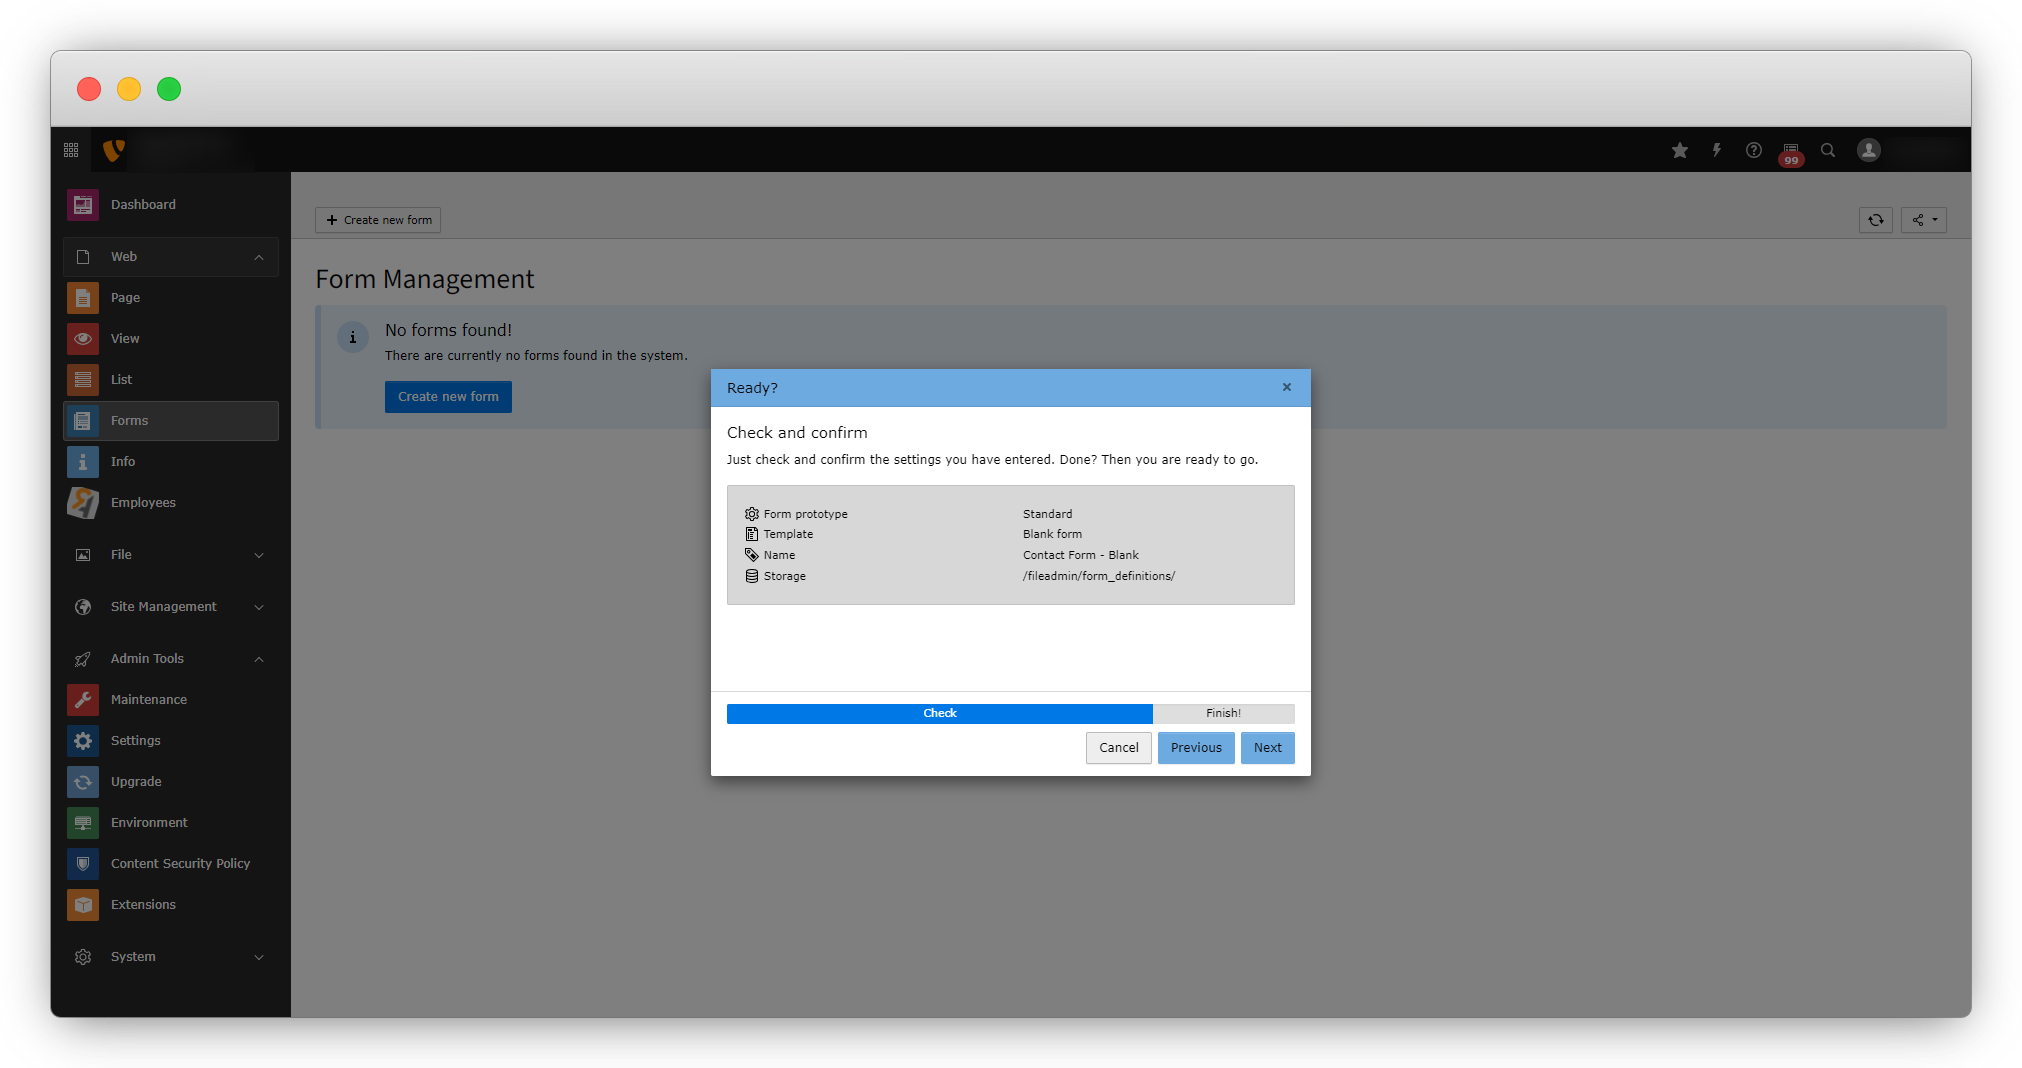Open the flush cache lightning icon
This screenshot has width=2022, height=1068.
pos(1717,150)
